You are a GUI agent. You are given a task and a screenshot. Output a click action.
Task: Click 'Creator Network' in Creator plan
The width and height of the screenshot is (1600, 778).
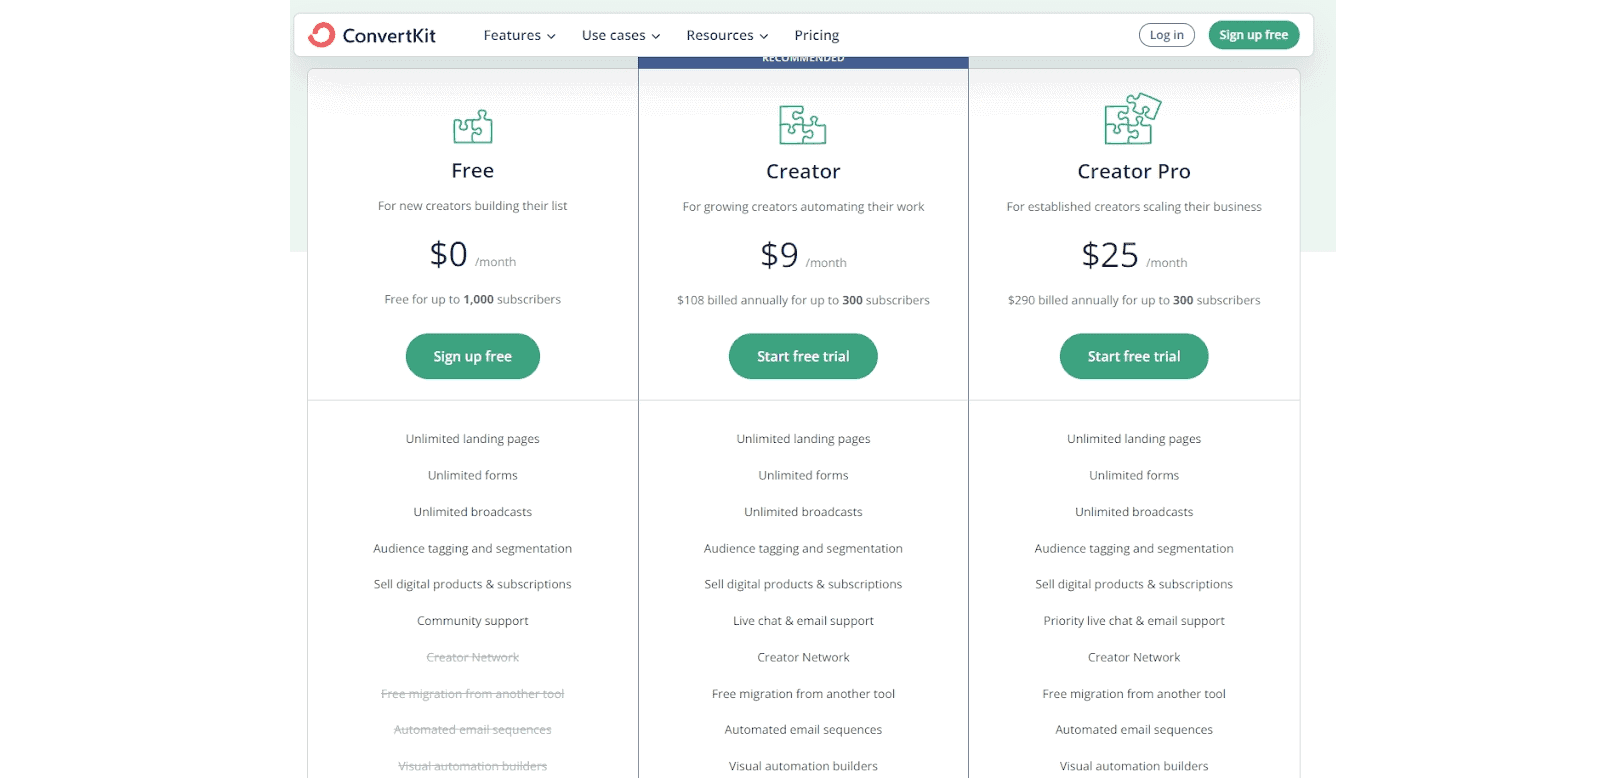pos(803,658)
